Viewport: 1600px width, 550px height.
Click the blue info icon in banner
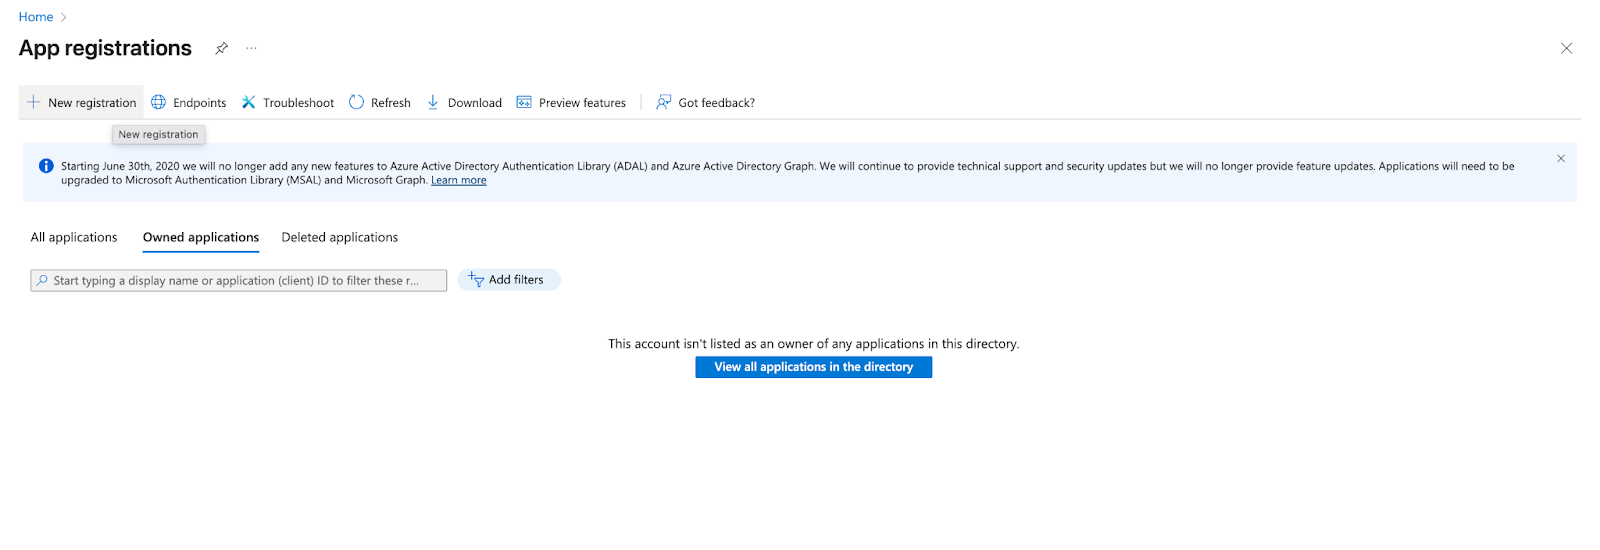(46, 166)
